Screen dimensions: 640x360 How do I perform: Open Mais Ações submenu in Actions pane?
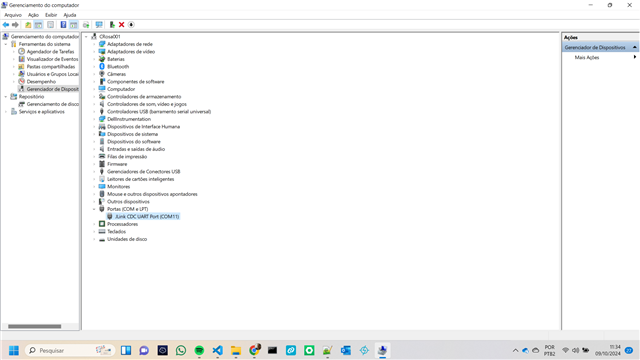(605, 58)
